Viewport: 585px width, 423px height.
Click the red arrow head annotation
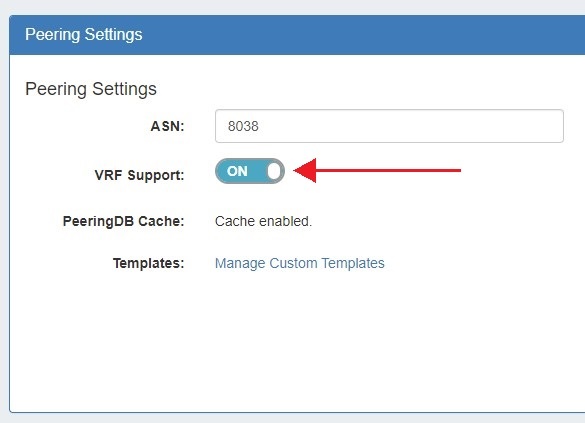(x=306, y=170)
